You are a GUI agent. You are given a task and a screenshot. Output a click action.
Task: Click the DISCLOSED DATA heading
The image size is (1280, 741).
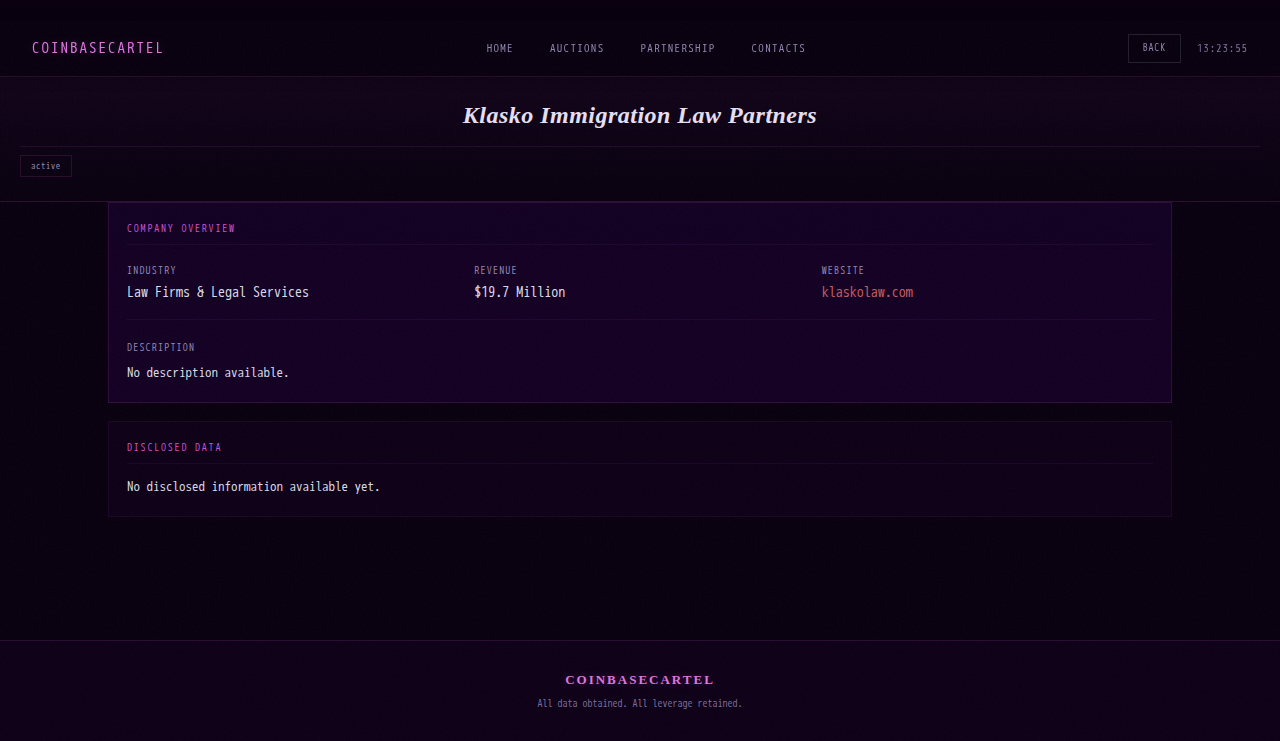[174, 447]
